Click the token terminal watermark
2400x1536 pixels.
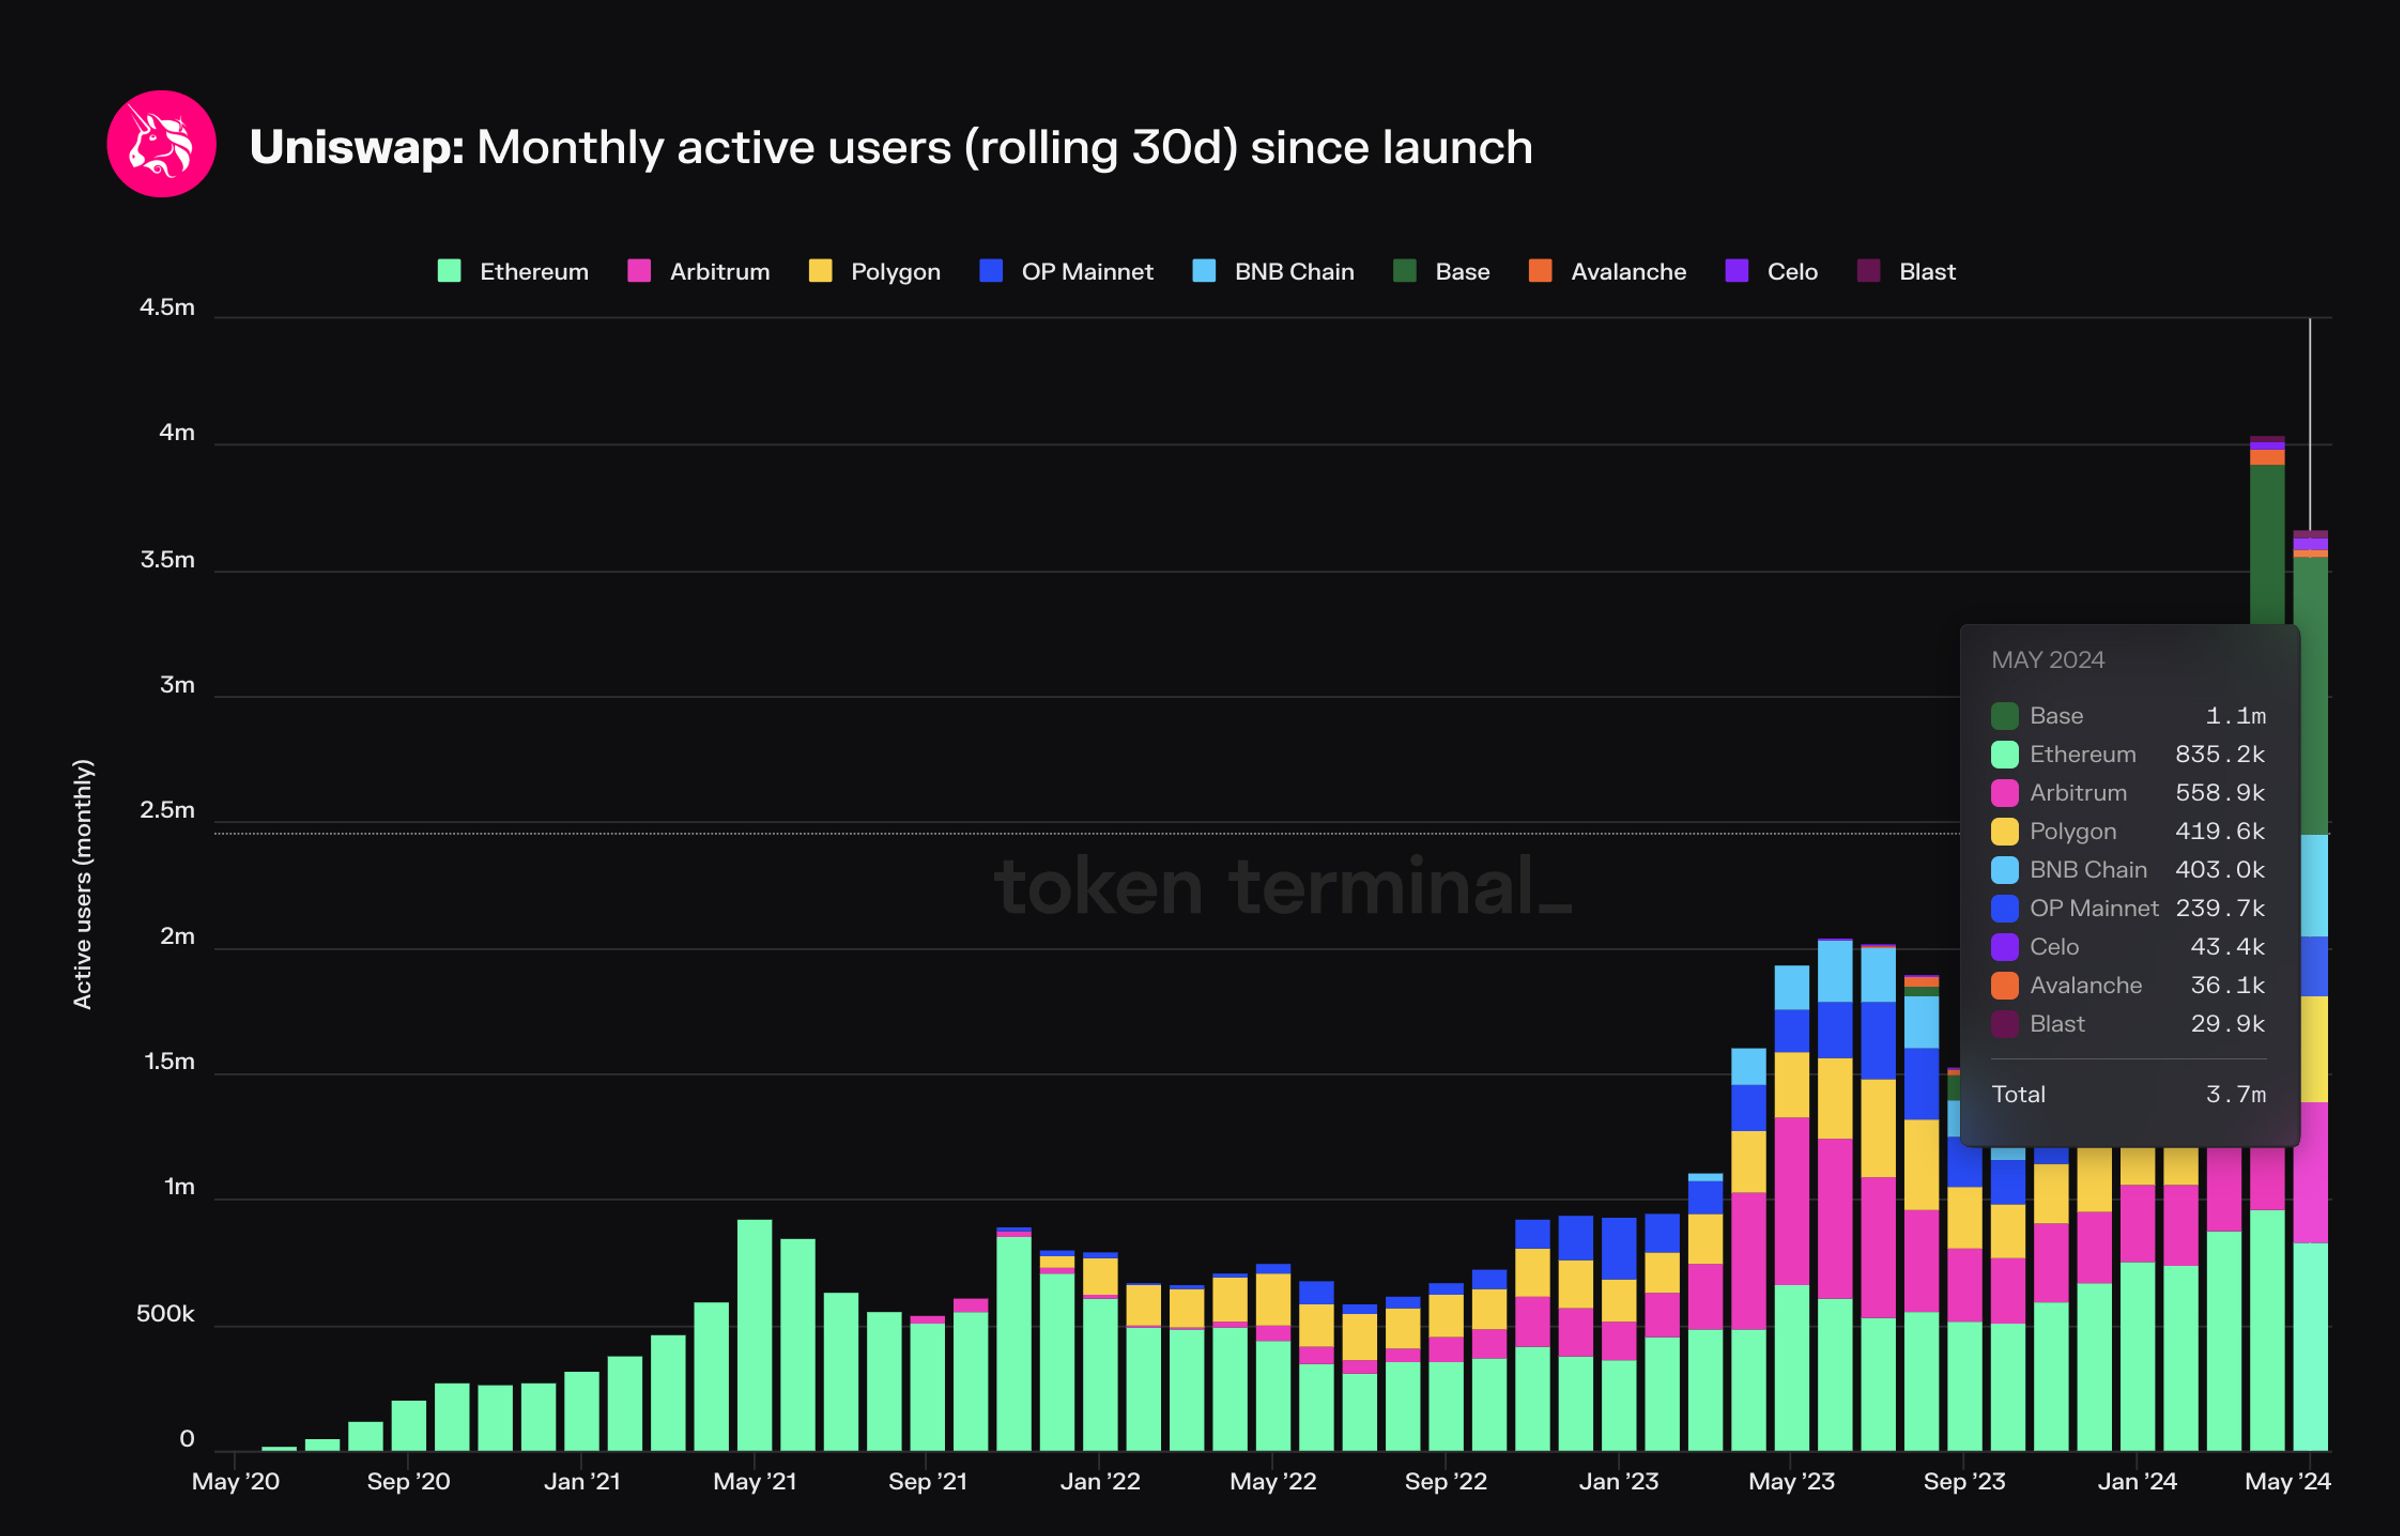pyautogui.click(x=1282, y=886)
